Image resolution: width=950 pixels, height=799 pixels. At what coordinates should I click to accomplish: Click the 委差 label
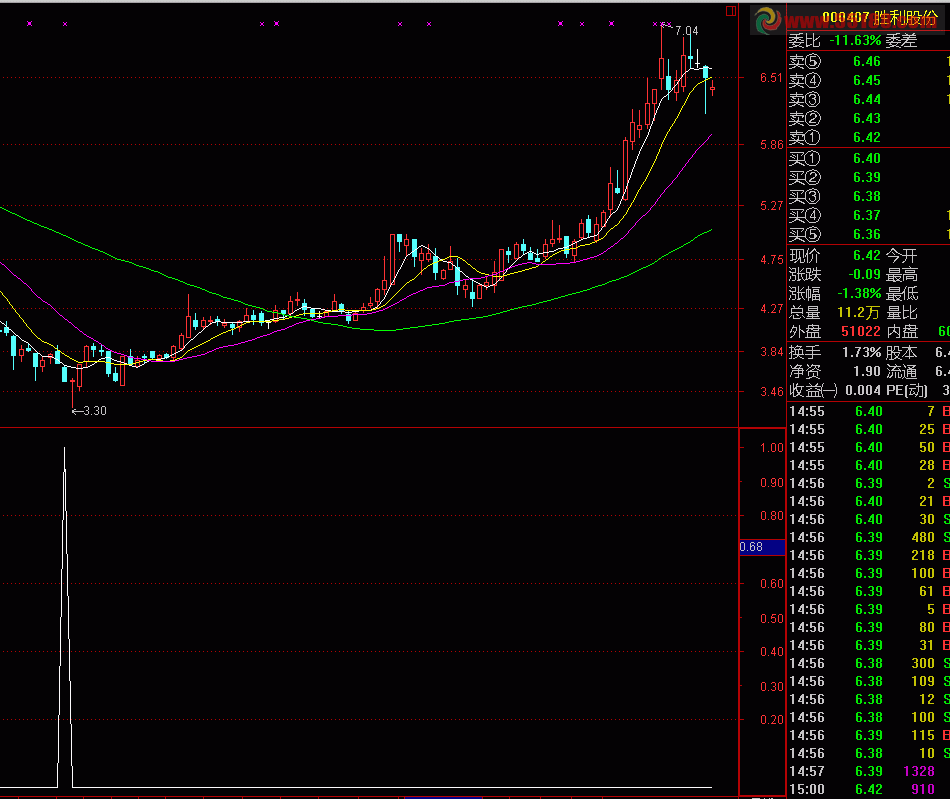coord(902,41)
